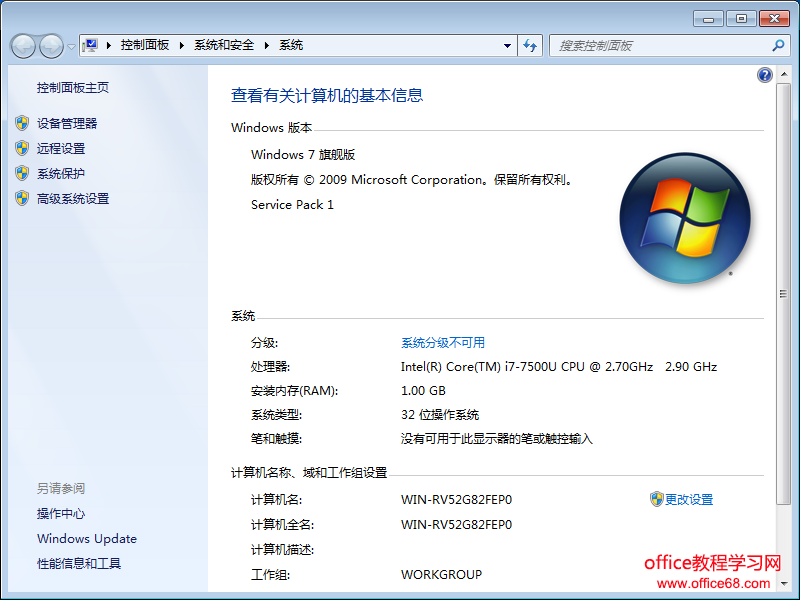The height and width of the screenshot is (600, 800).
Task: Open Help via the question mark icon
Action: point(764,74)
